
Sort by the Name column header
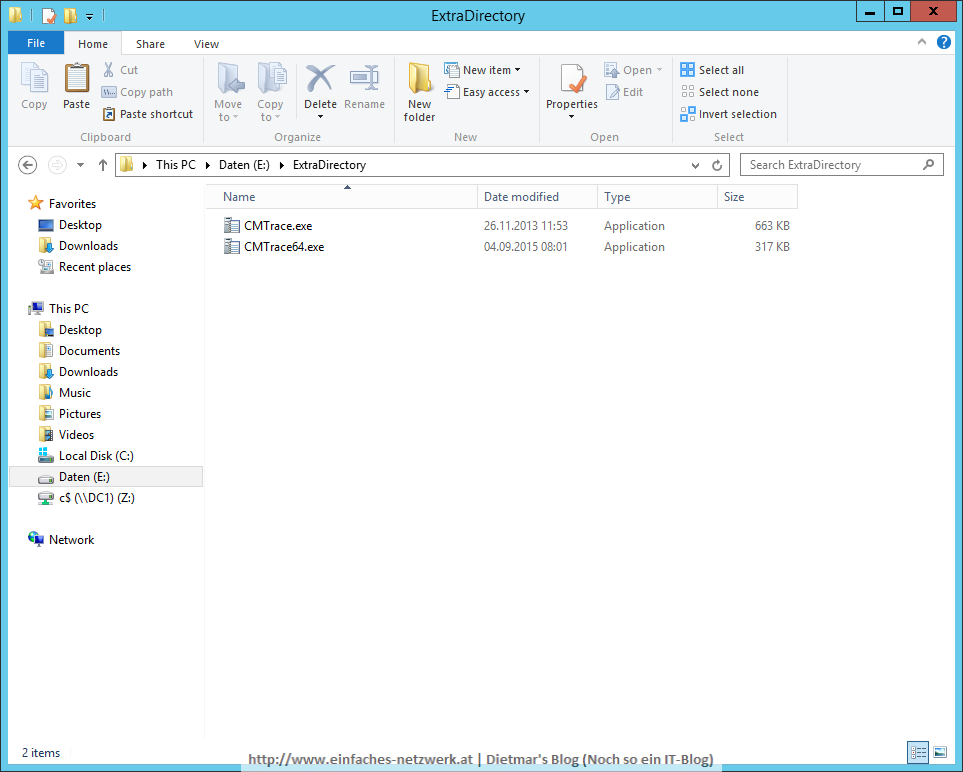pyautogui.click(x=341, y=197)
